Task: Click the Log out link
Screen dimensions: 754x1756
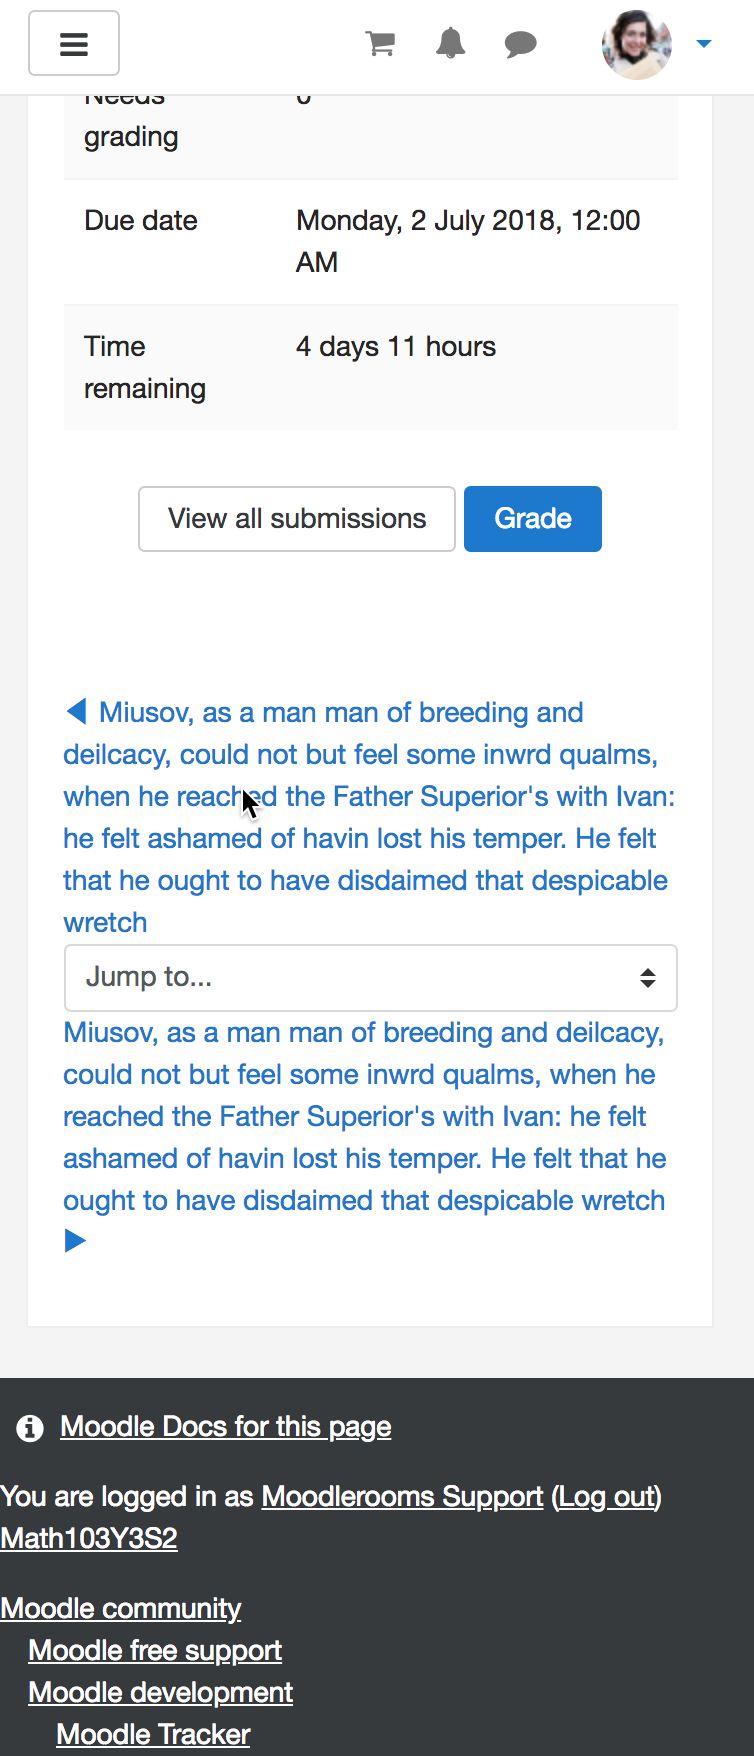Action: click(607, 1497)
